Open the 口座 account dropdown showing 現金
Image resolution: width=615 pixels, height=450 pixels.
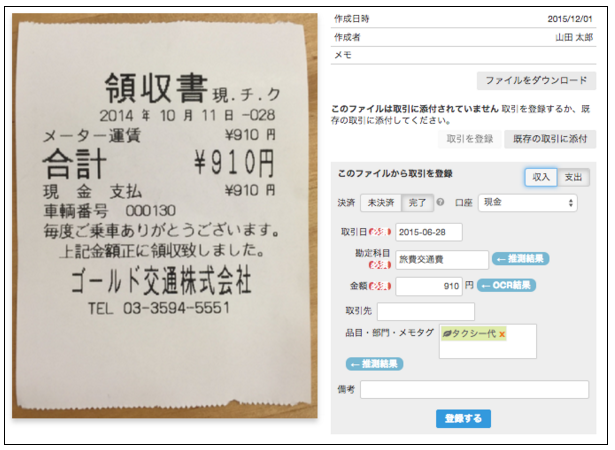click(x=528, y=203)
